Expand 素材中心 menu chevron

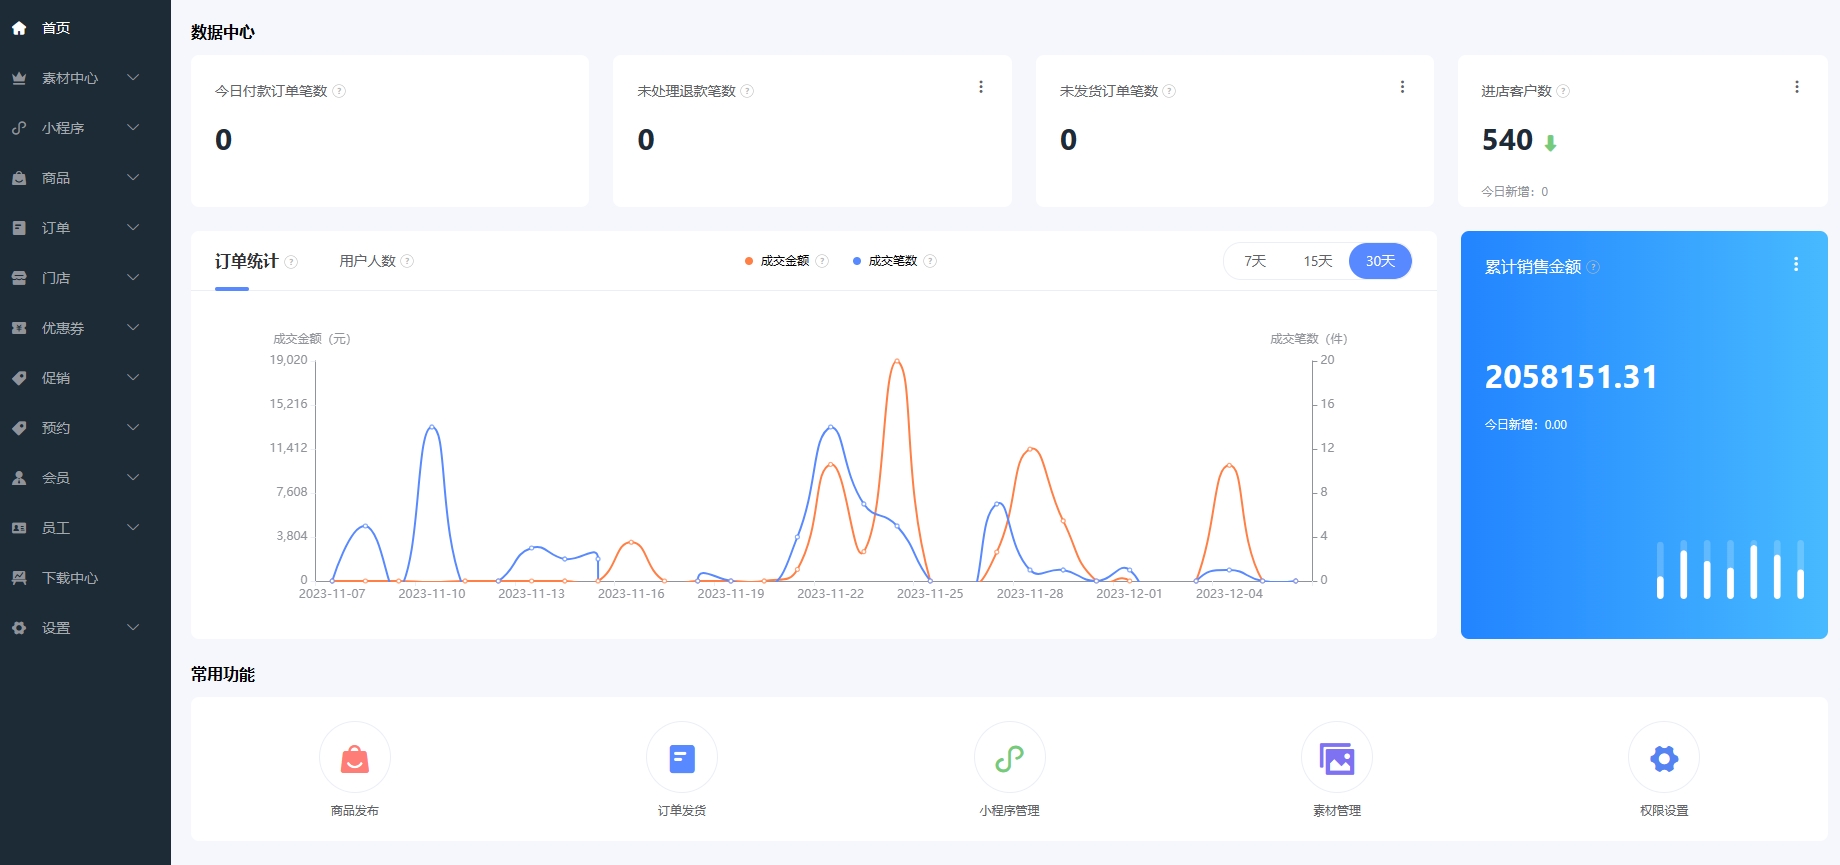[x=133, y=78]
